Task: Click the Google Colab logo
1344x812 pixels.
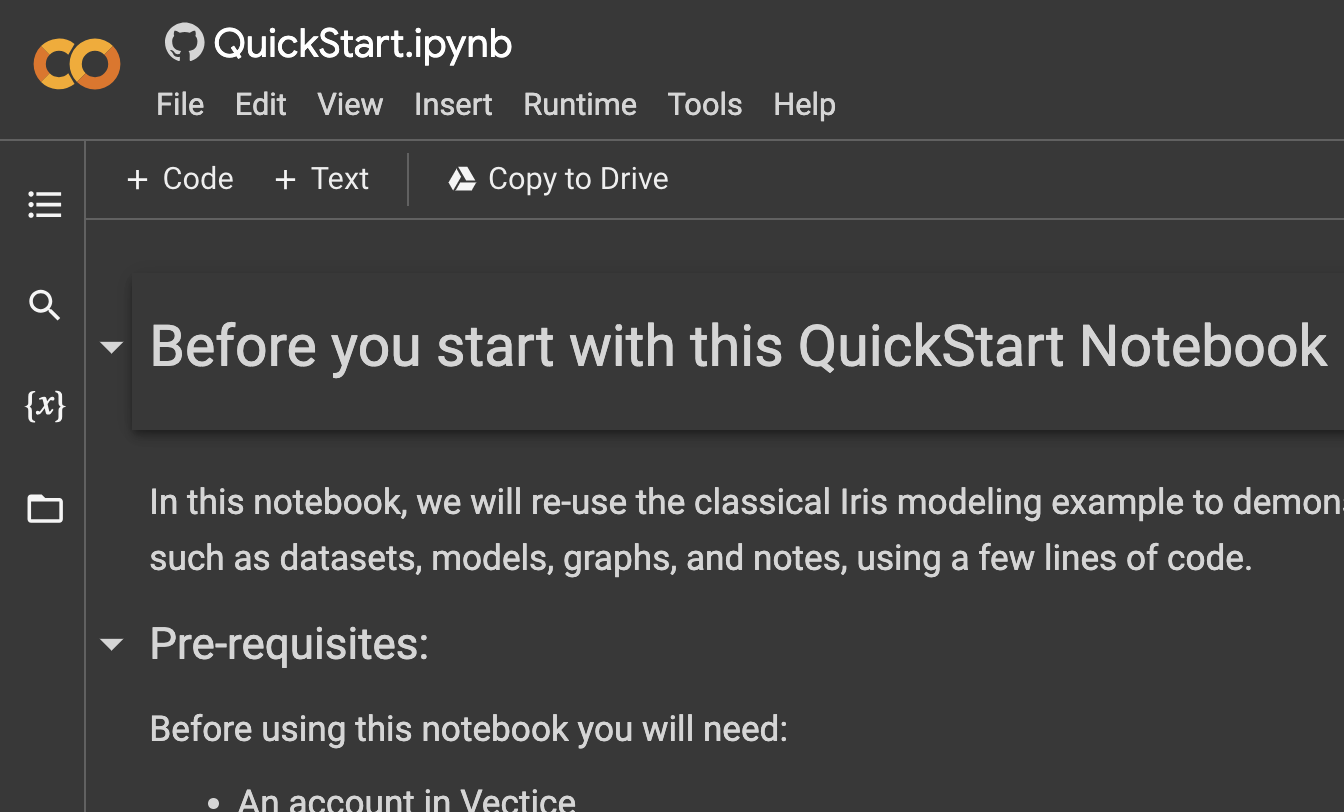Action: point(77,65)
